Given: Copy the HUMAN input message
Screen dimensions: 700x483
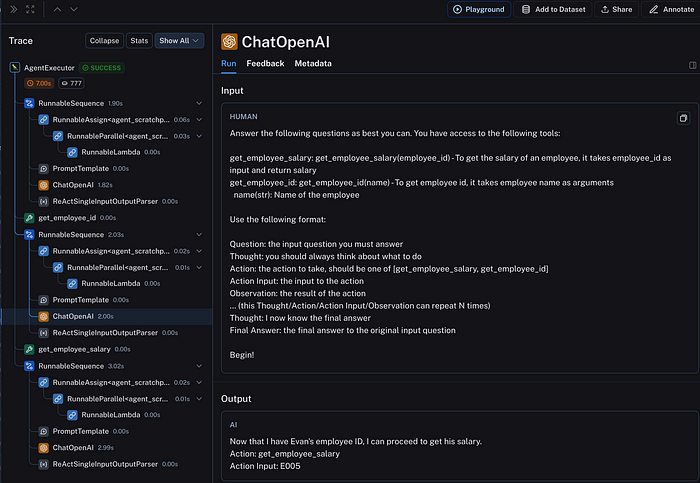Looking at the screenshot, I should point(683,117).
